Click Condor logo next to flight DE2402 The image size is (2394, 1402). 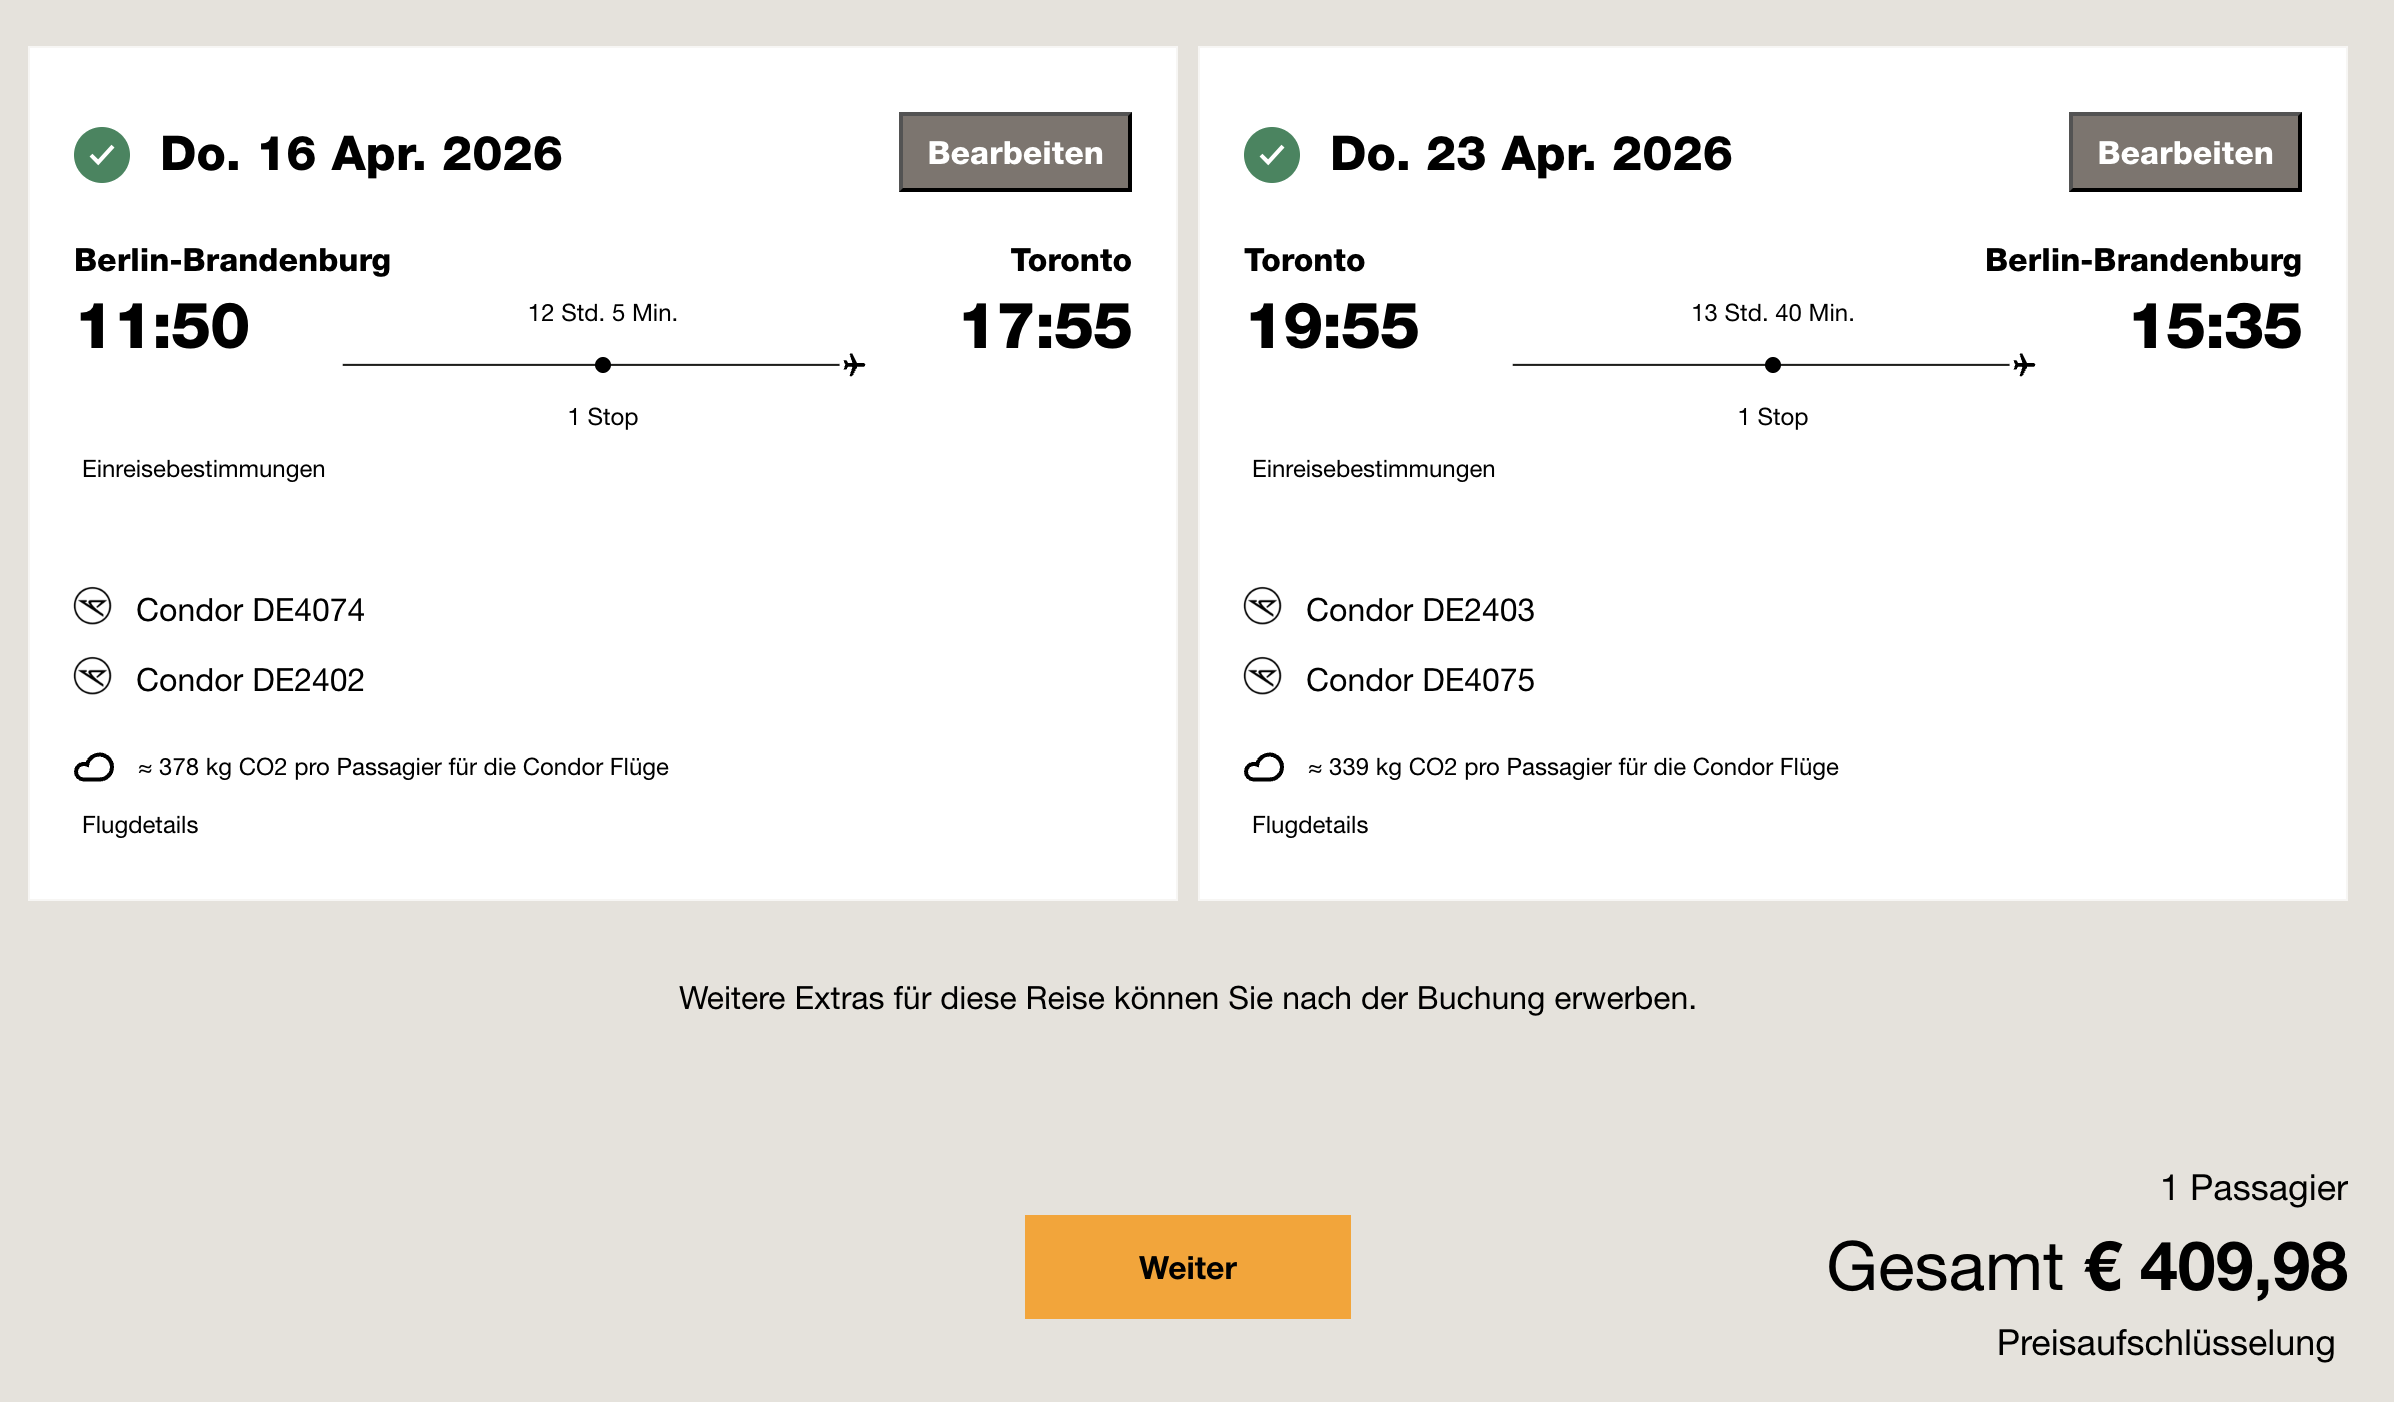click(x=93, y=677)
